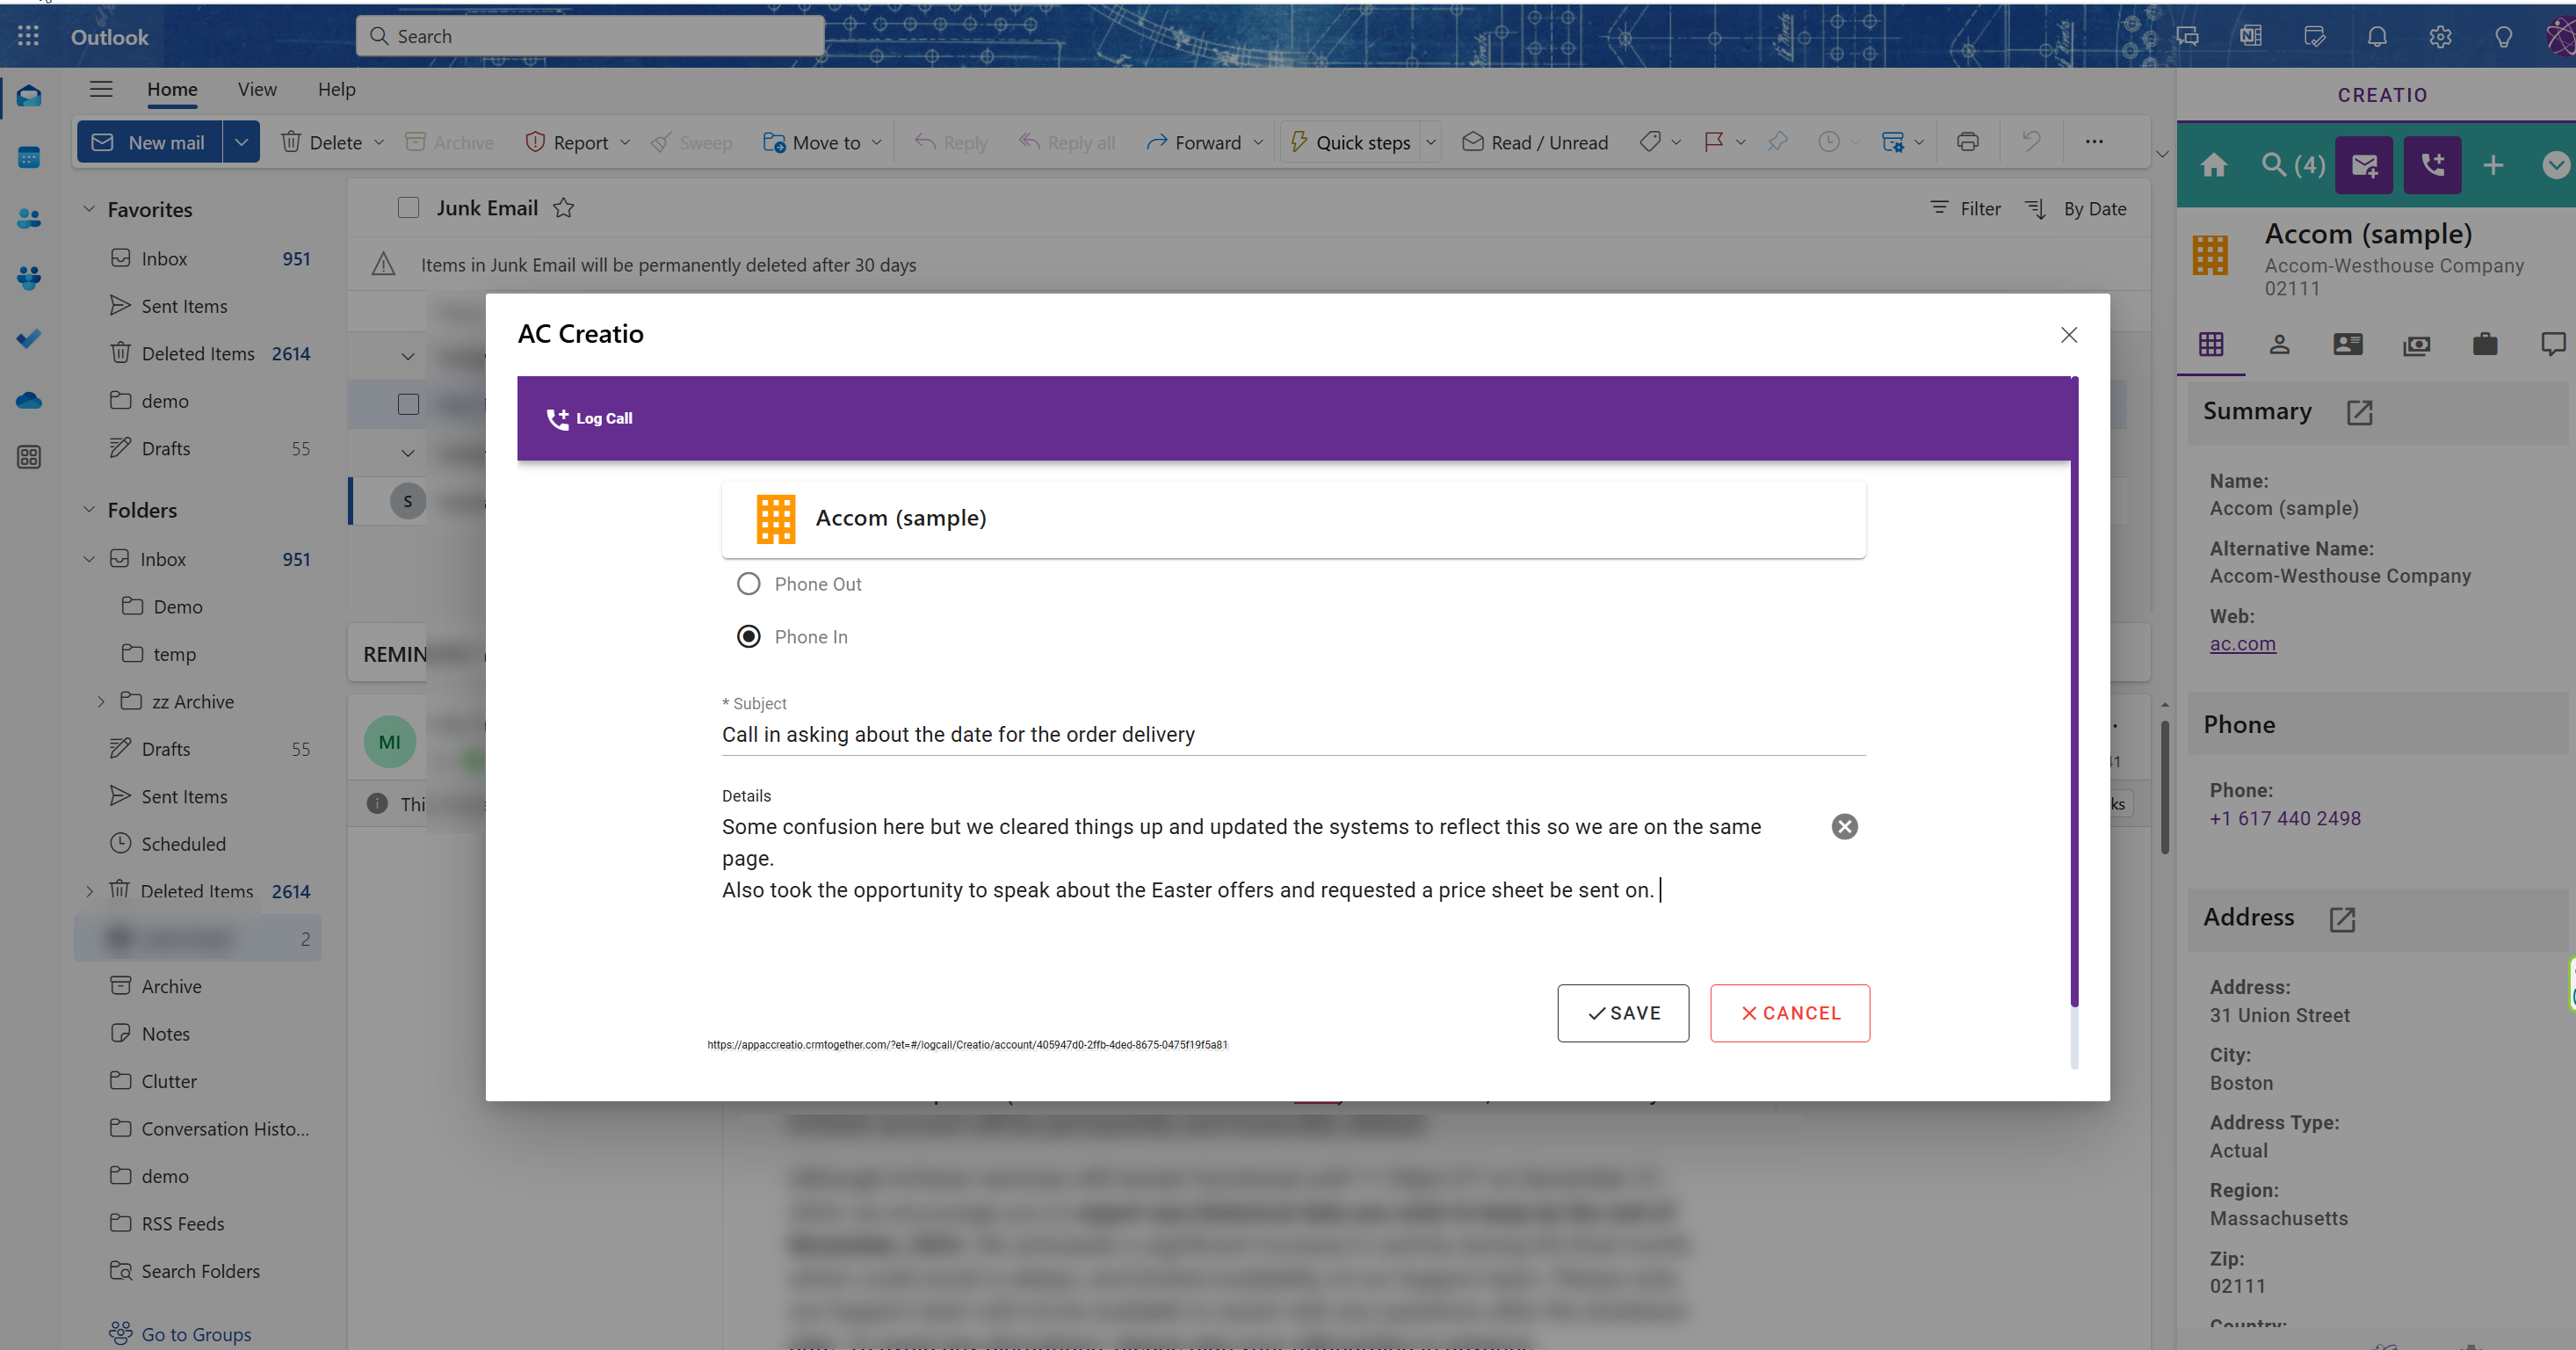Collapse the Favorites section
Screen dimensions: 2576x1350
tap(89, 209)
